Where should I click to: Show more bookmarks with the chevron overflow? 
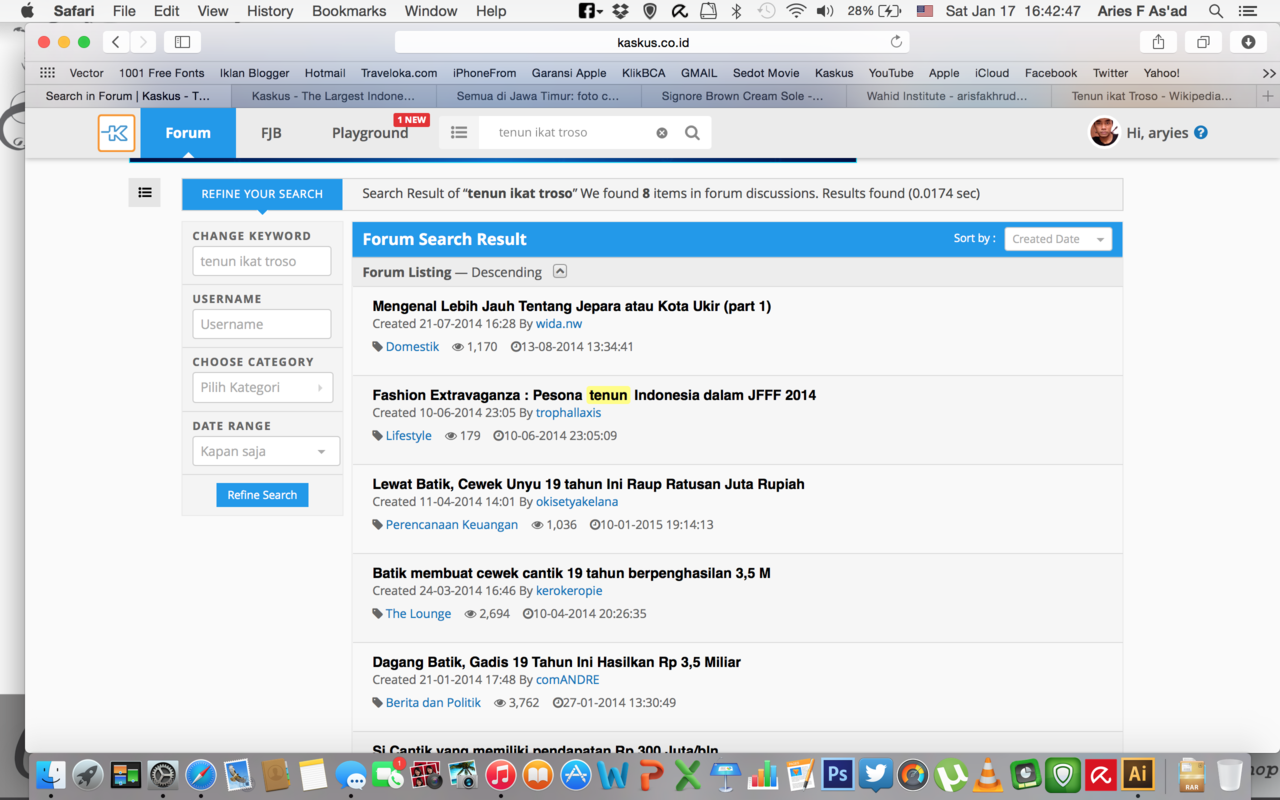click(1269, 73)
